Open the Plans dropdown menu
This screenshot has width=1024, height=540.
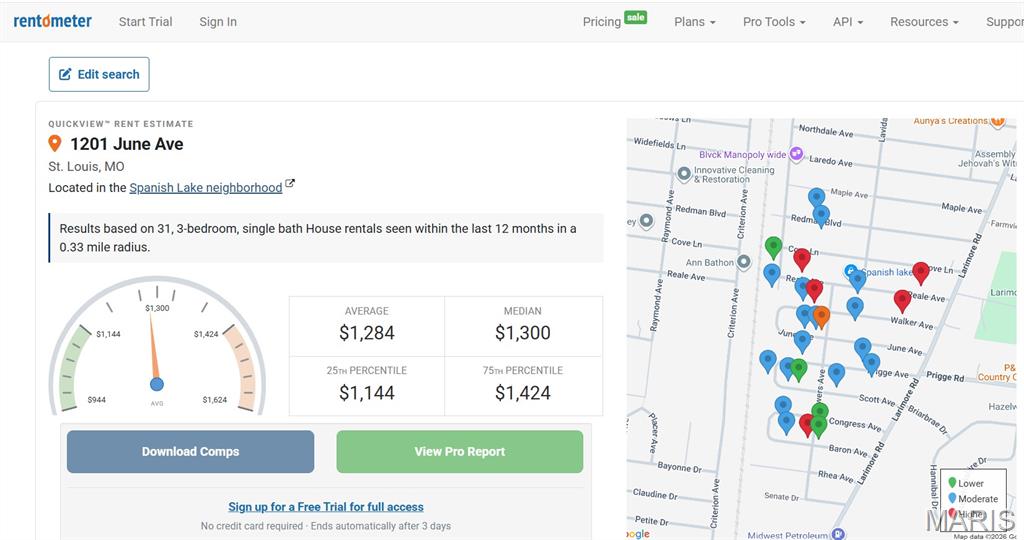coord(694,22)
